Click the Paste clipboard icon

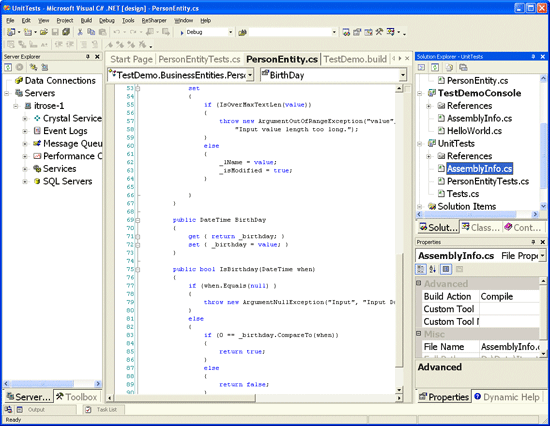point(102,32)
